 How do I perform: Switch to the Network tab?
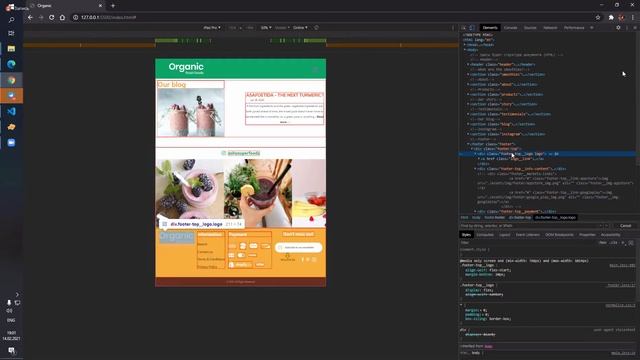click(550, 28)
